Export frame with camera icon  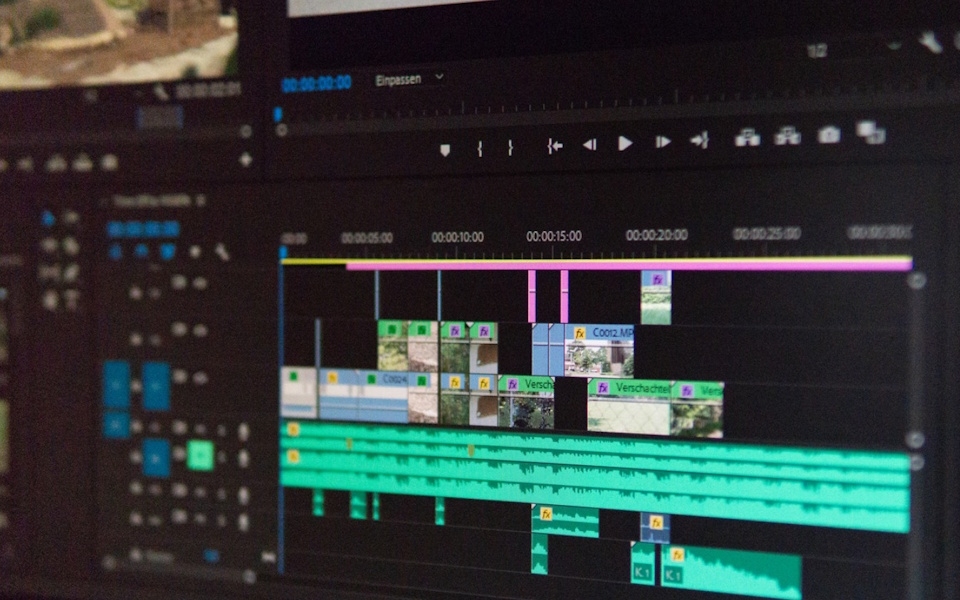point(828,134)
